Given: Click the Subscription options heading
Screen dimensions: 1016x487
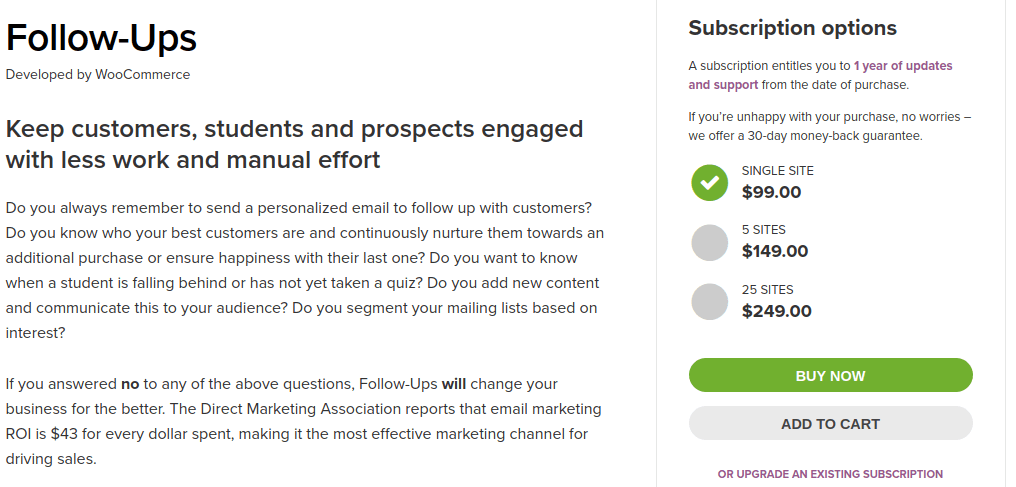Looking at the screenshot, I should pos(792,28).
